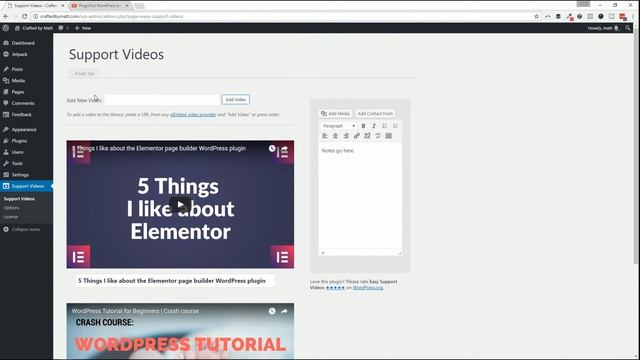
Task: Click Share on the Elementor video
Action: pyautogui.click(x=284, y=149)
